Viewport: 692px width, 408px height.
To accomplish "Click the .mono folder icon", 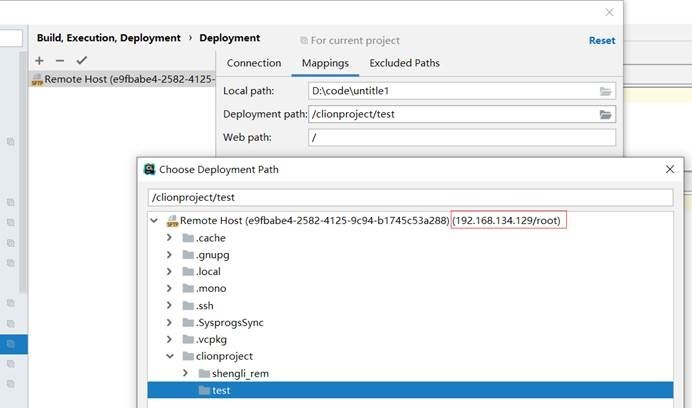I will pos(188,288).
